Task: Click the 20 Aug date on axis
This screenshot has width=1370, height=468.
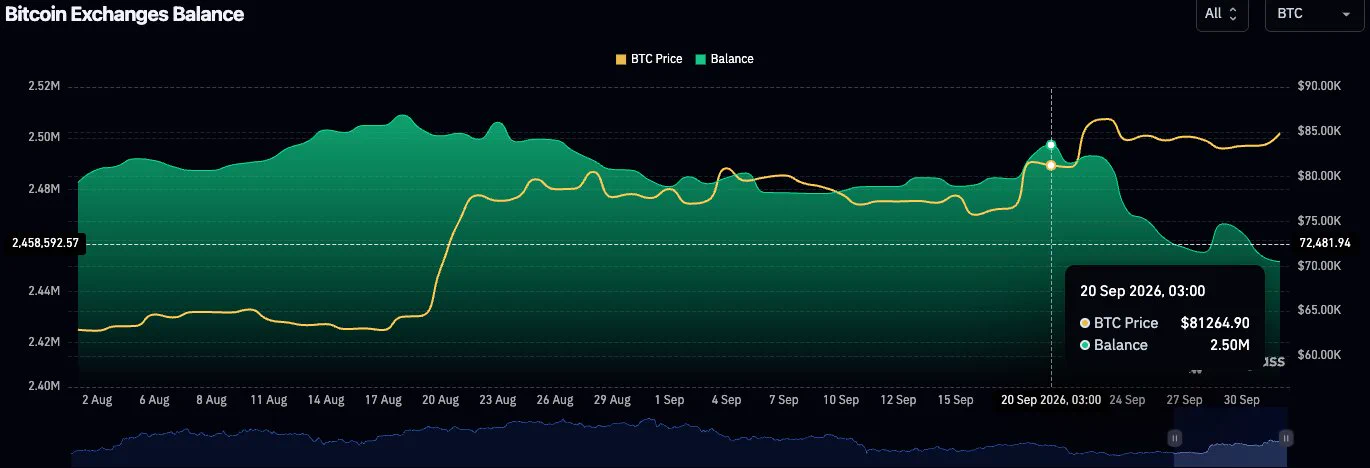Action: click(x=441, y=399)
